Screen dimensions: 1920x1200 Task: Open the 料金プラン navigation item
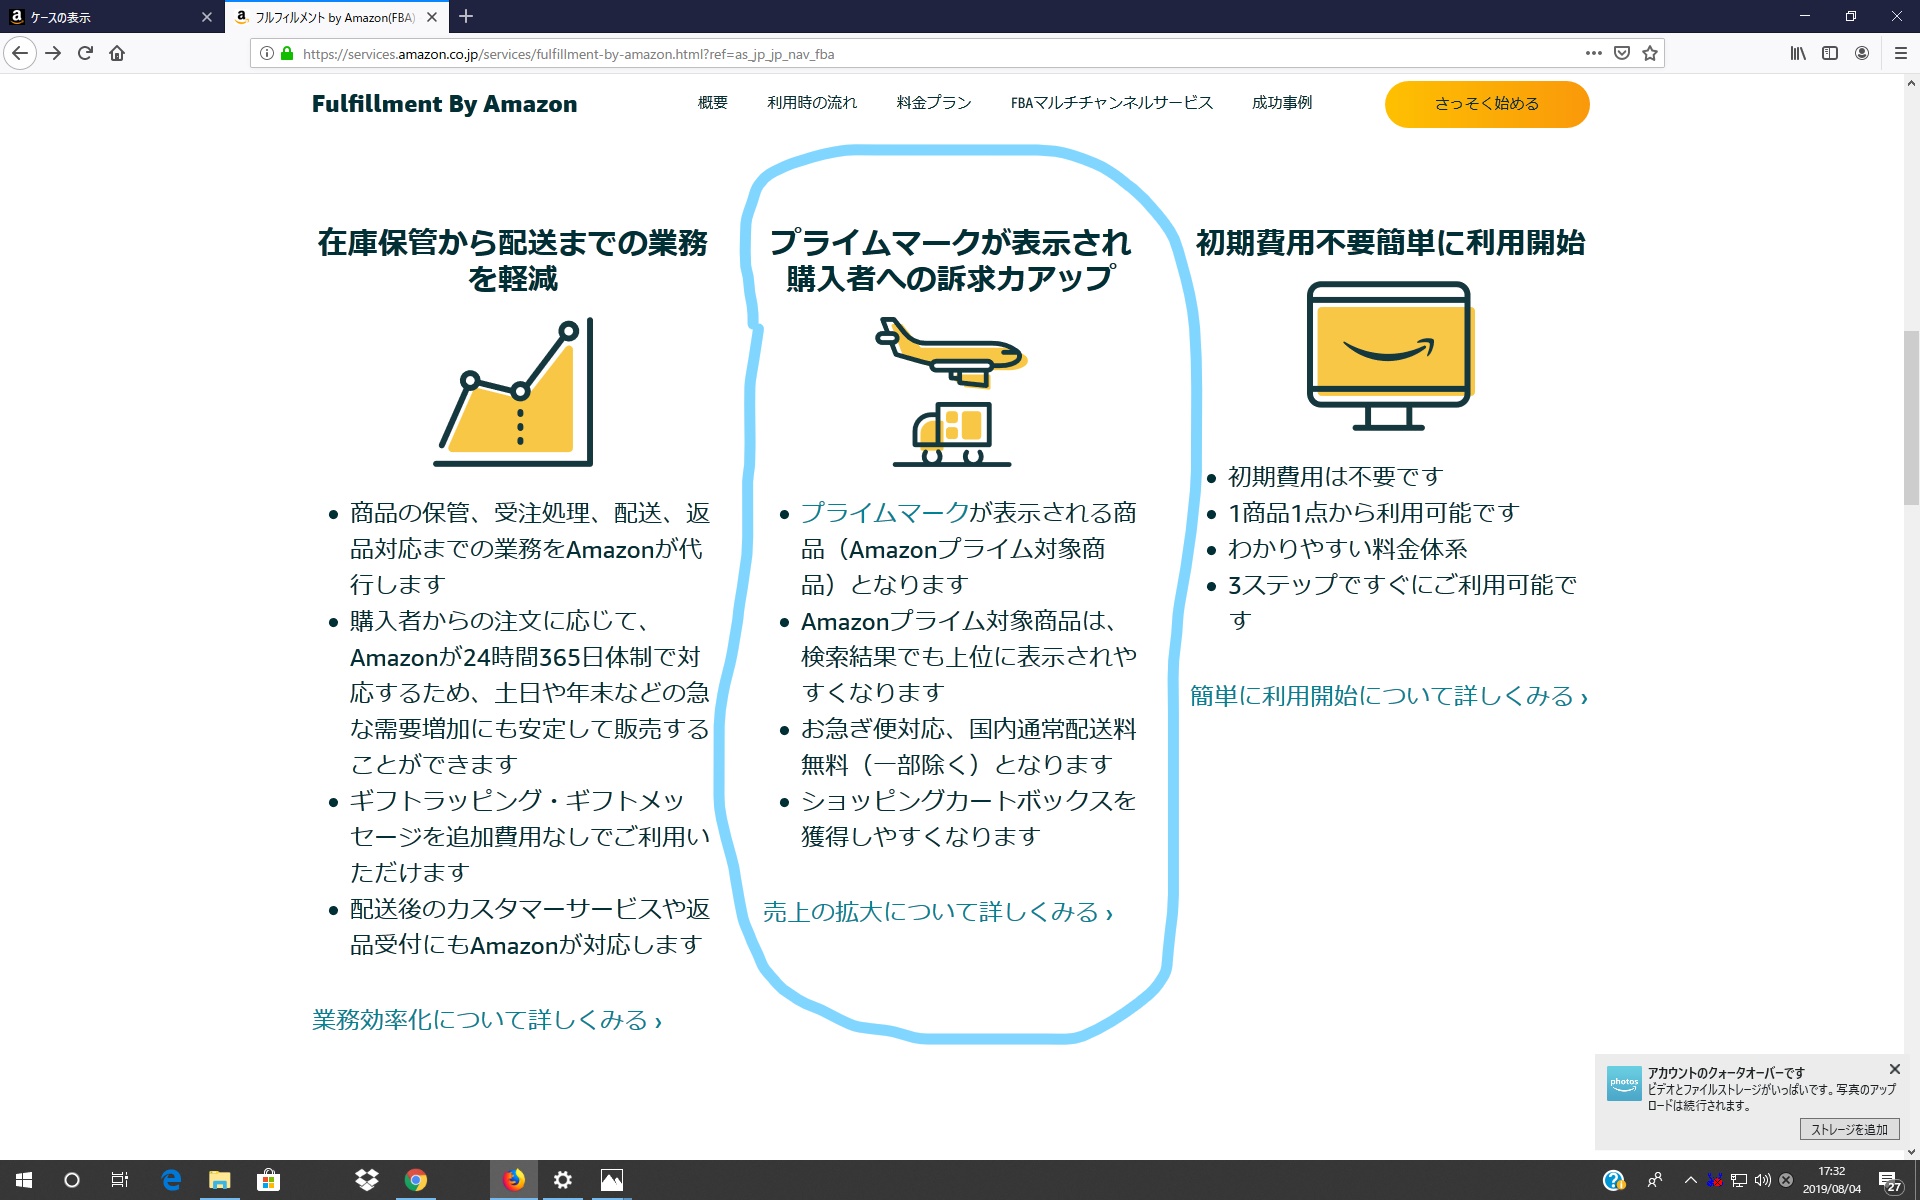coord(934,103)
